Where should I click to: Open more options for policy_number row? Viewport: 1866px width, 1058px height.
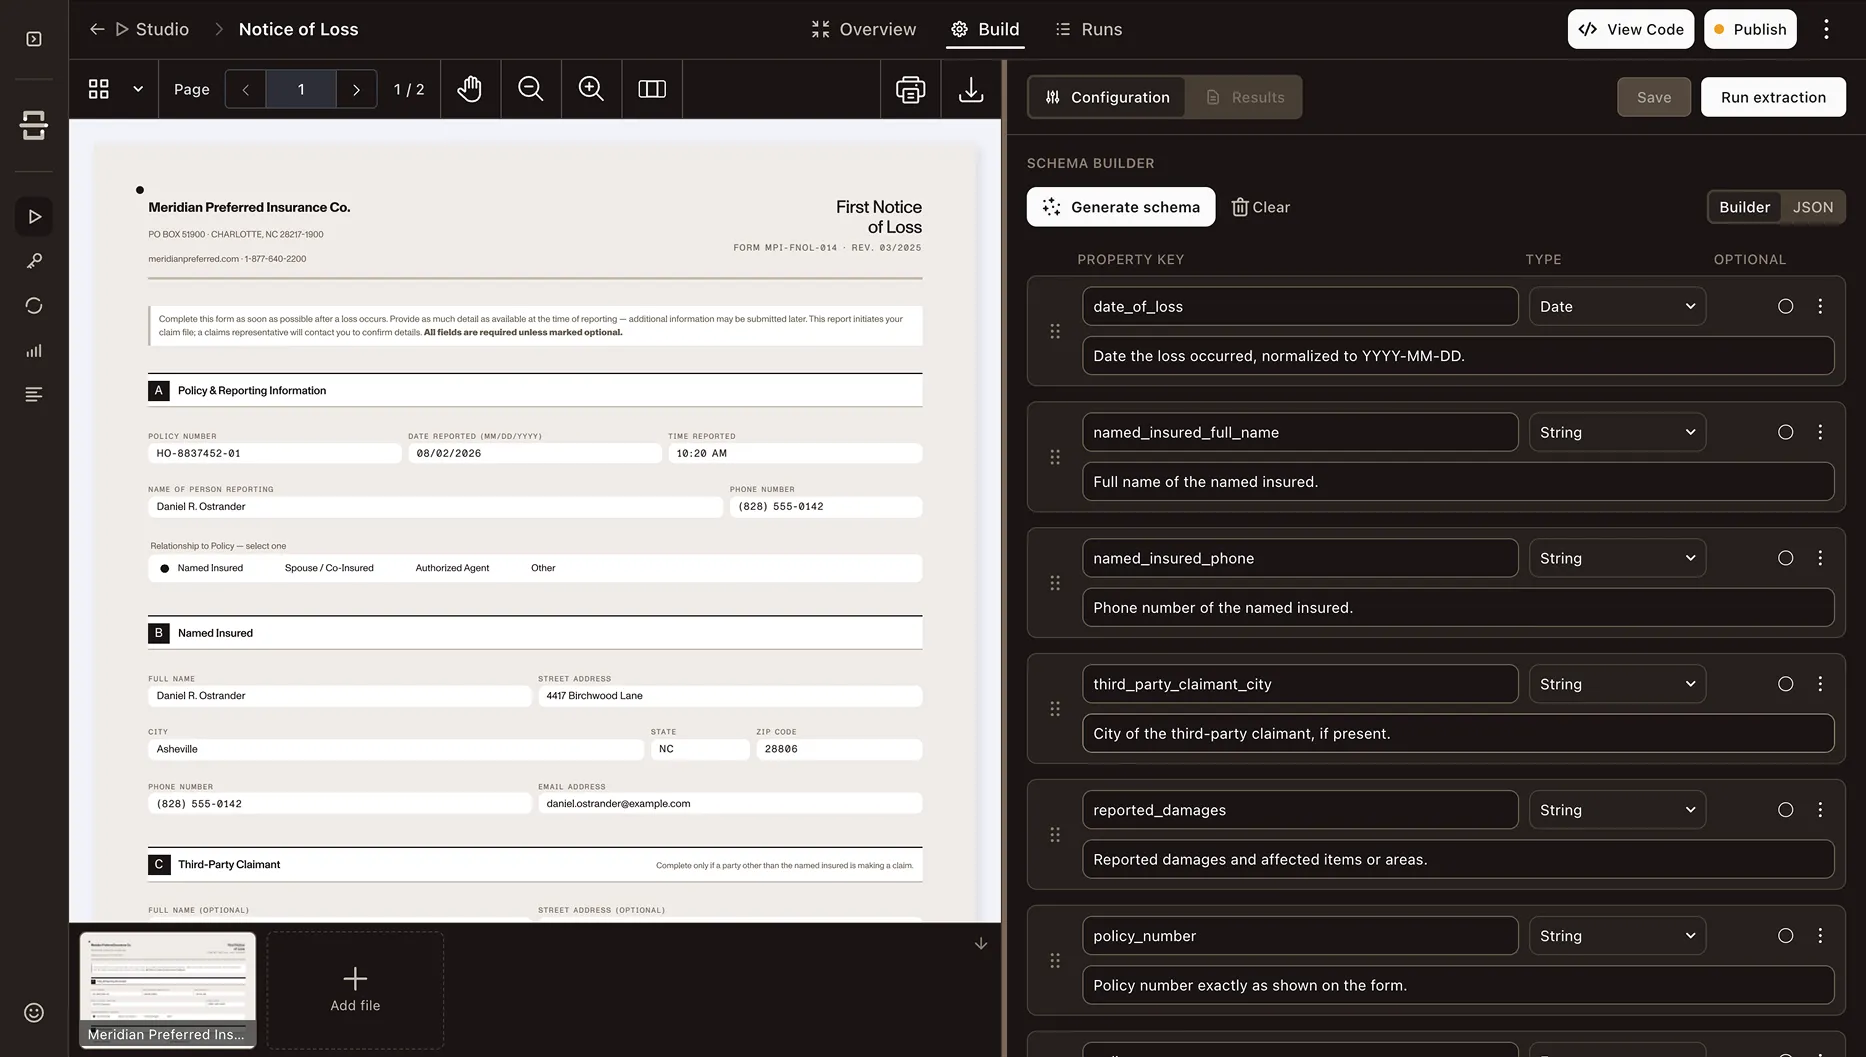tap(1820, 937)
